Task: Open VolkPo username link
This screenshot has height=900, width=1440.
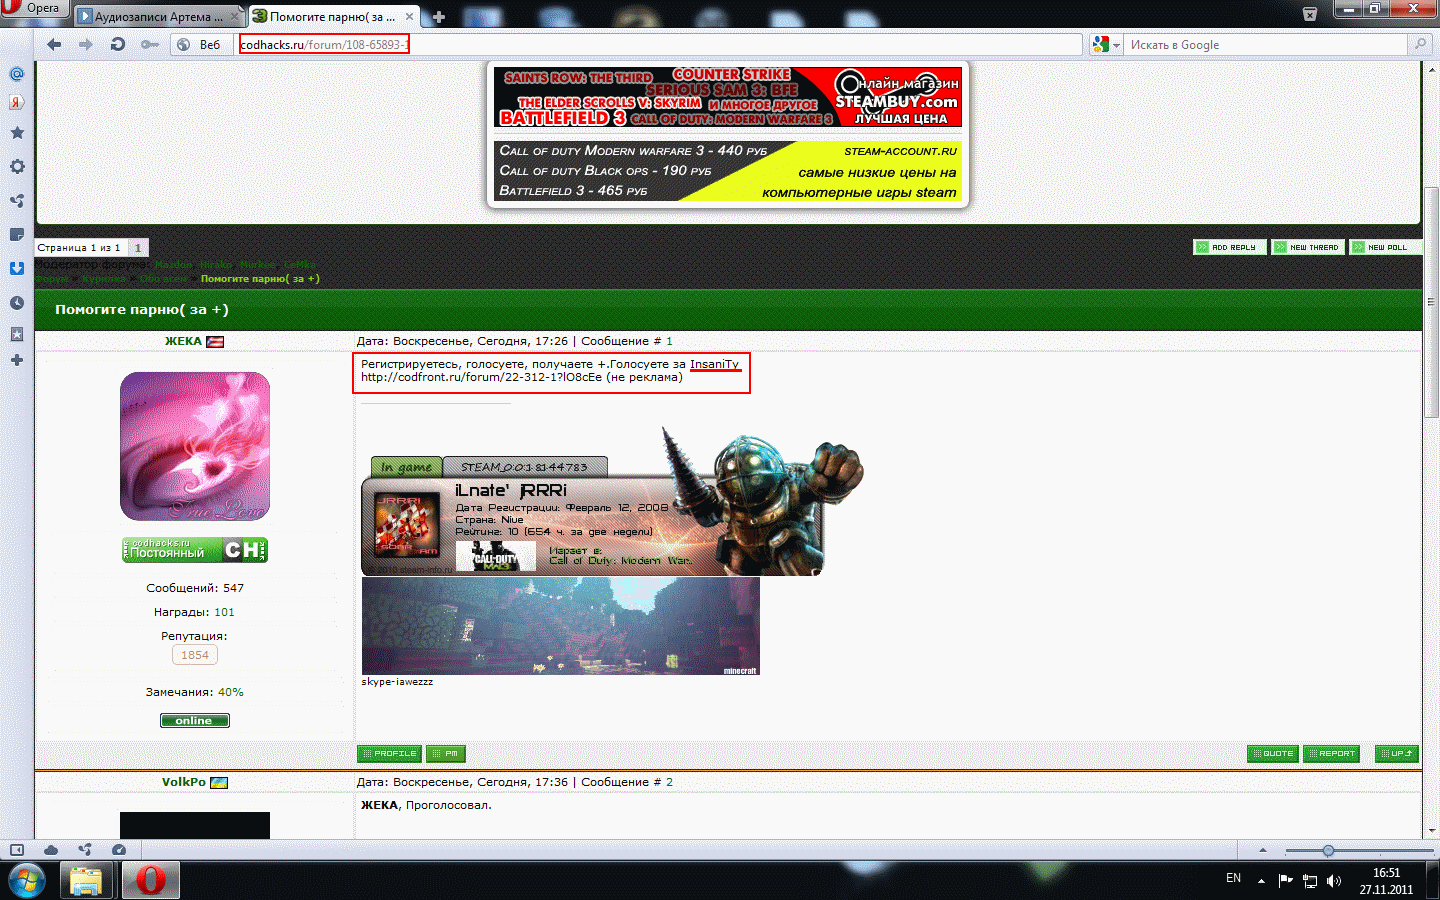Action: tap(184, 782)
